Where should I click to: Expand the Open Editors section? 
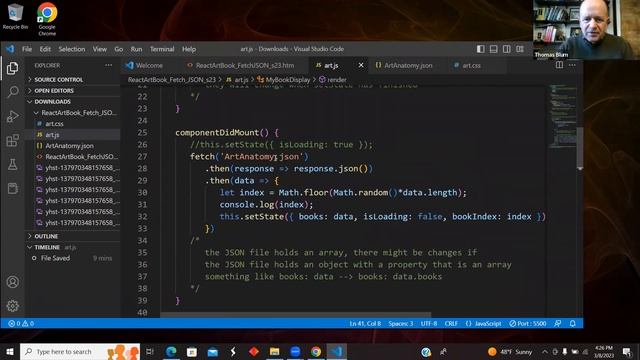73,91
